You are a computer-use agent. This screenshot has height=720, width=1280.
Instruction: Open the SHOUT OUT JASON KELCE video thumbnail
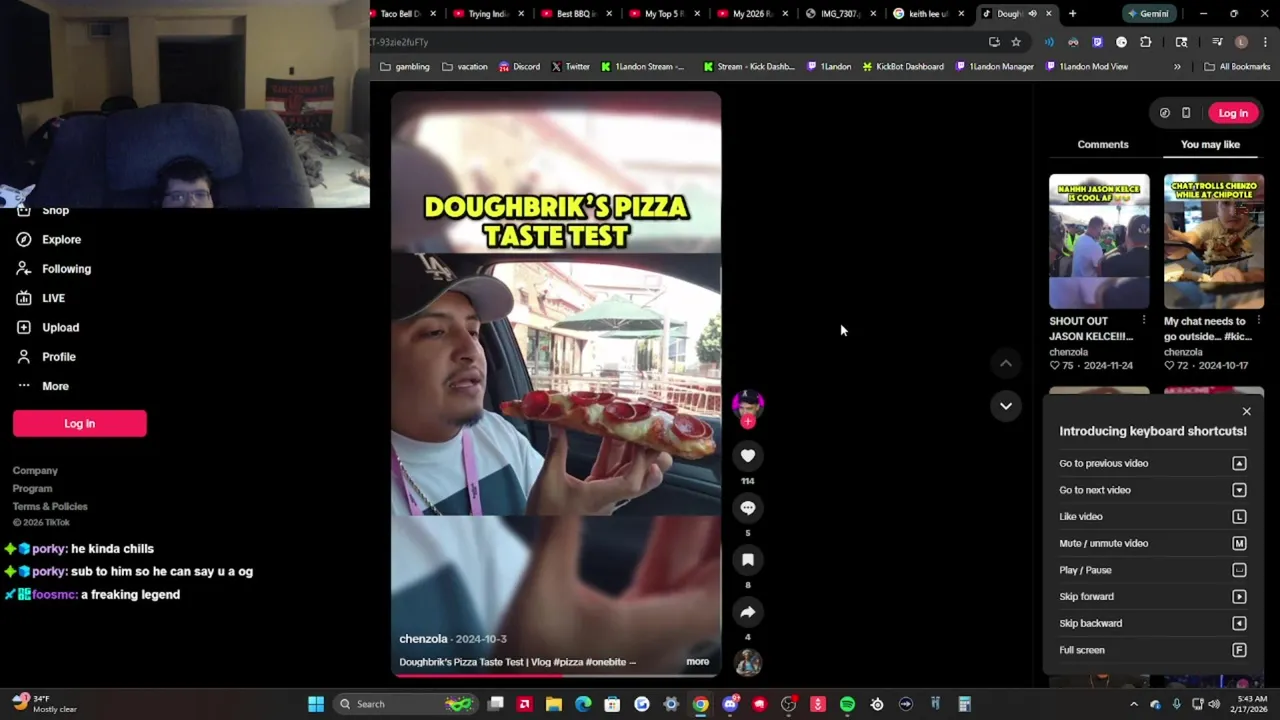pyautogui.click(x=1099, y=241)
